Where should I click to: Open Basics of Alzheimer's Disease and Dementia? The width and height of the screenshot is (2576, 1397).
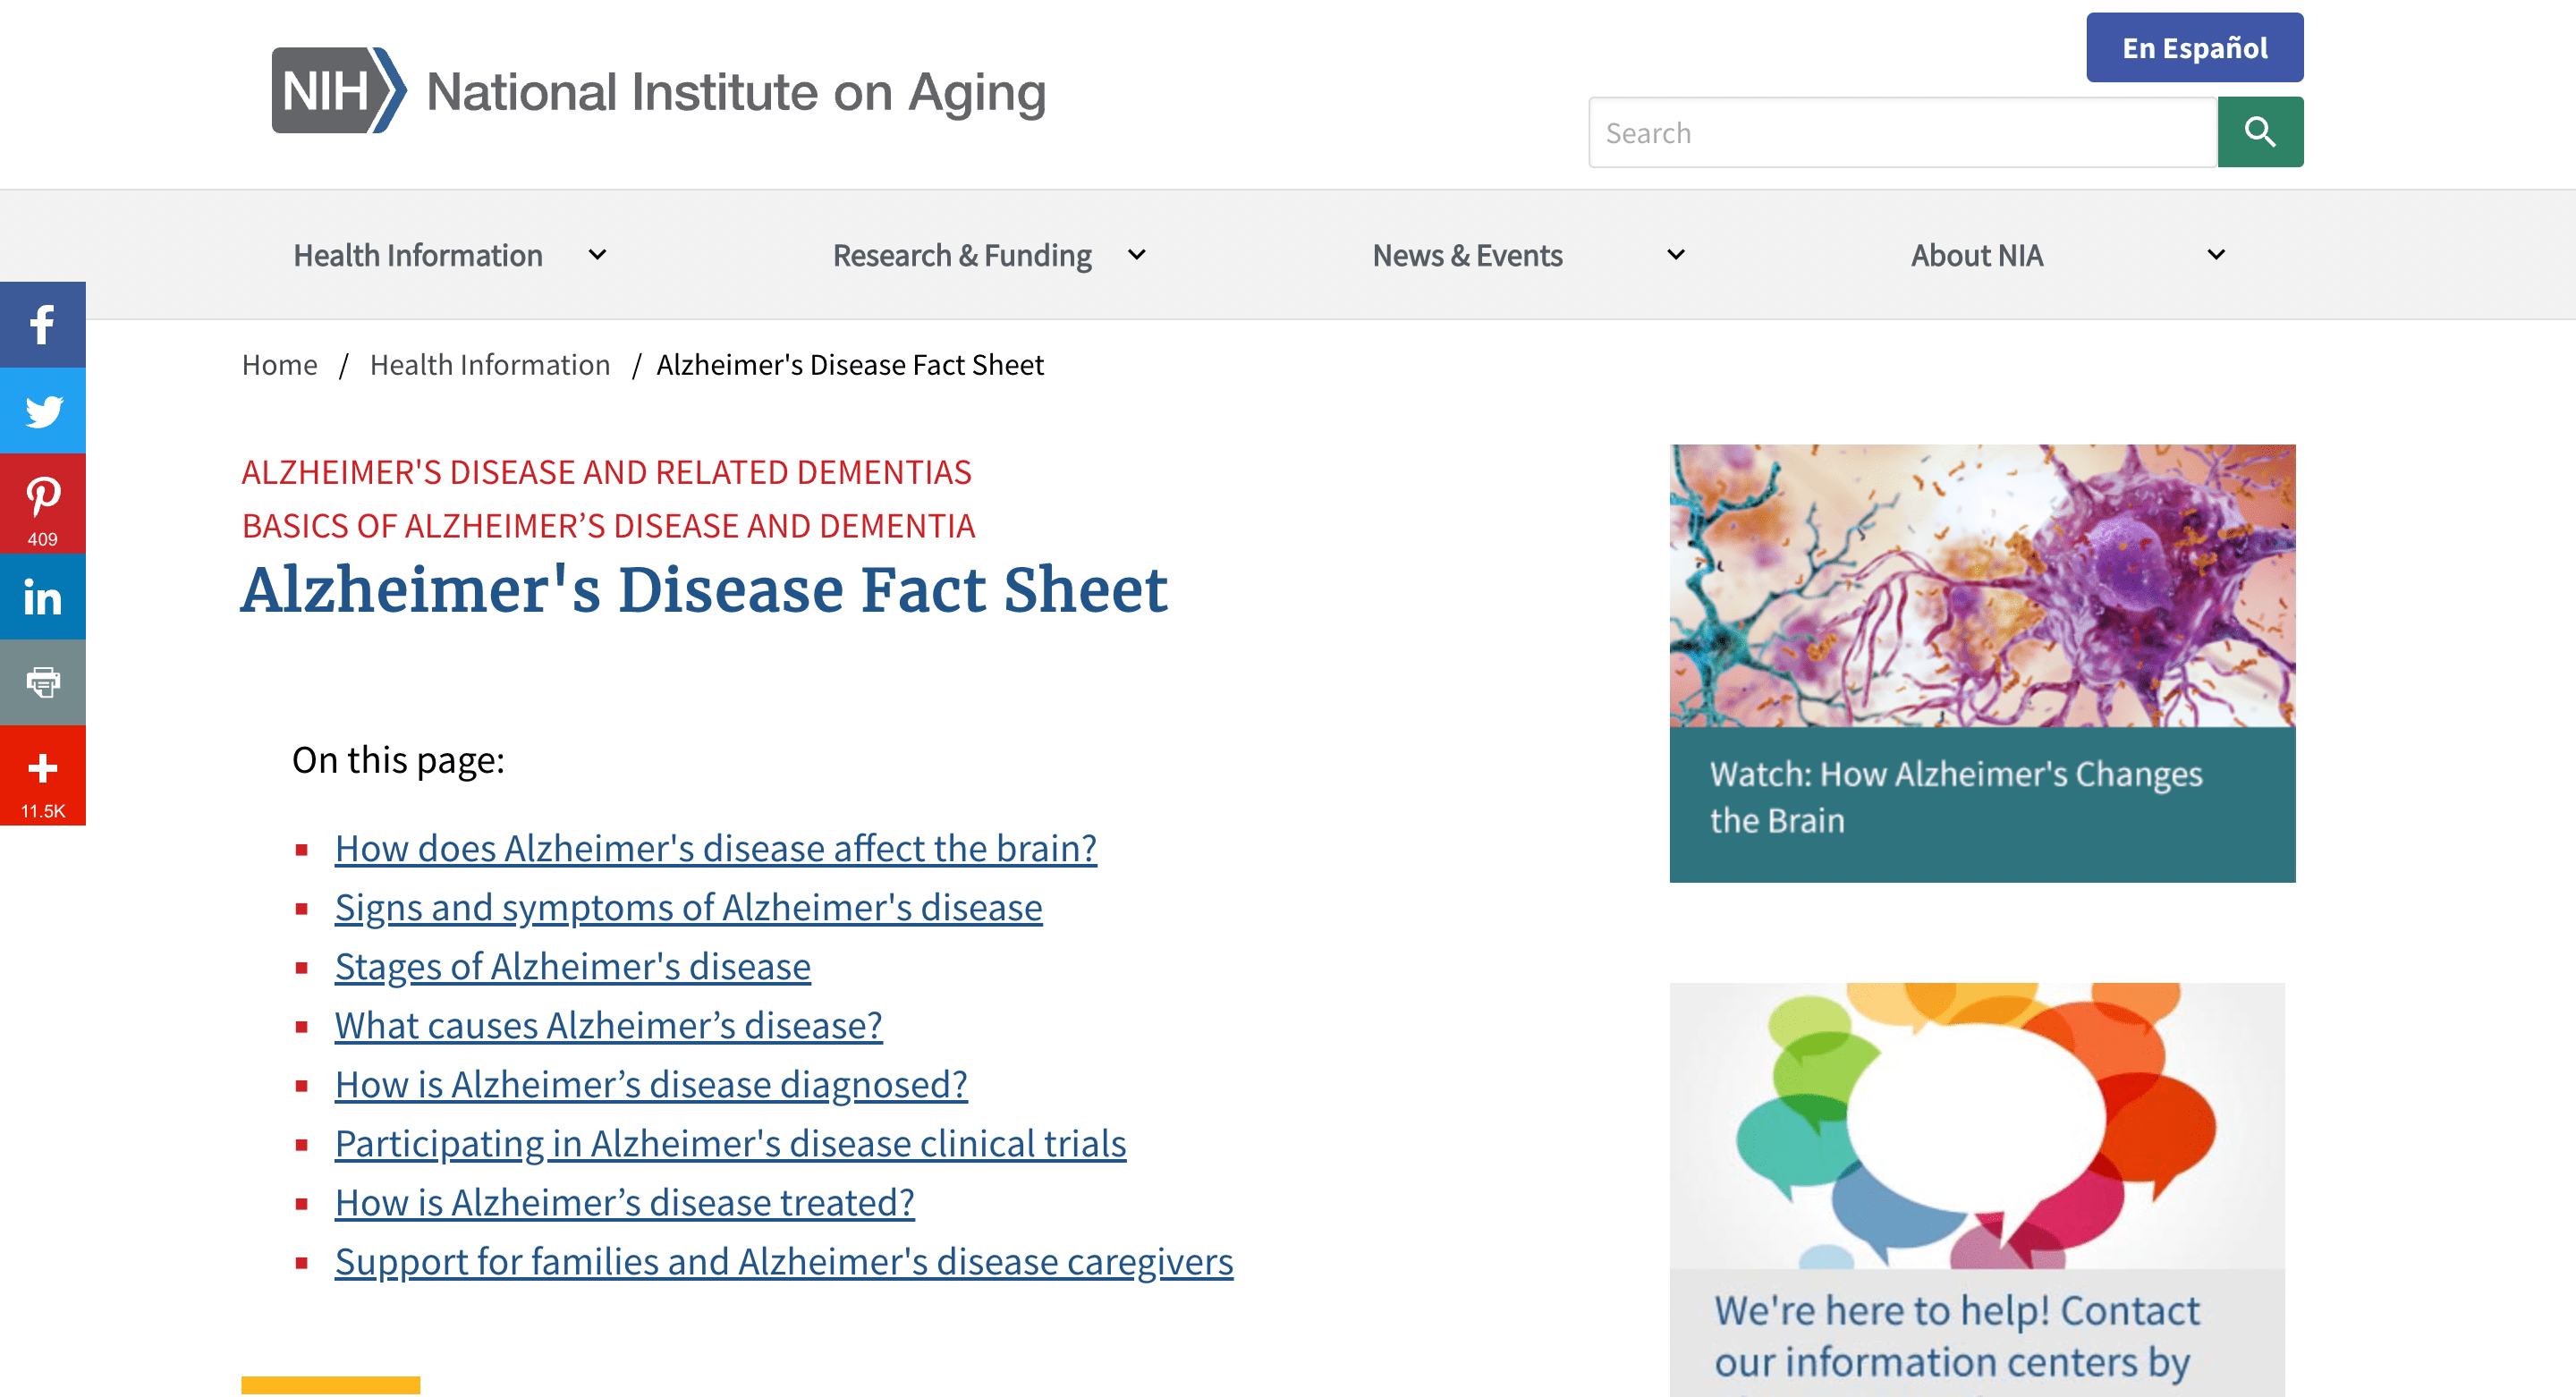pyautogui.click(x=608, y=526)
